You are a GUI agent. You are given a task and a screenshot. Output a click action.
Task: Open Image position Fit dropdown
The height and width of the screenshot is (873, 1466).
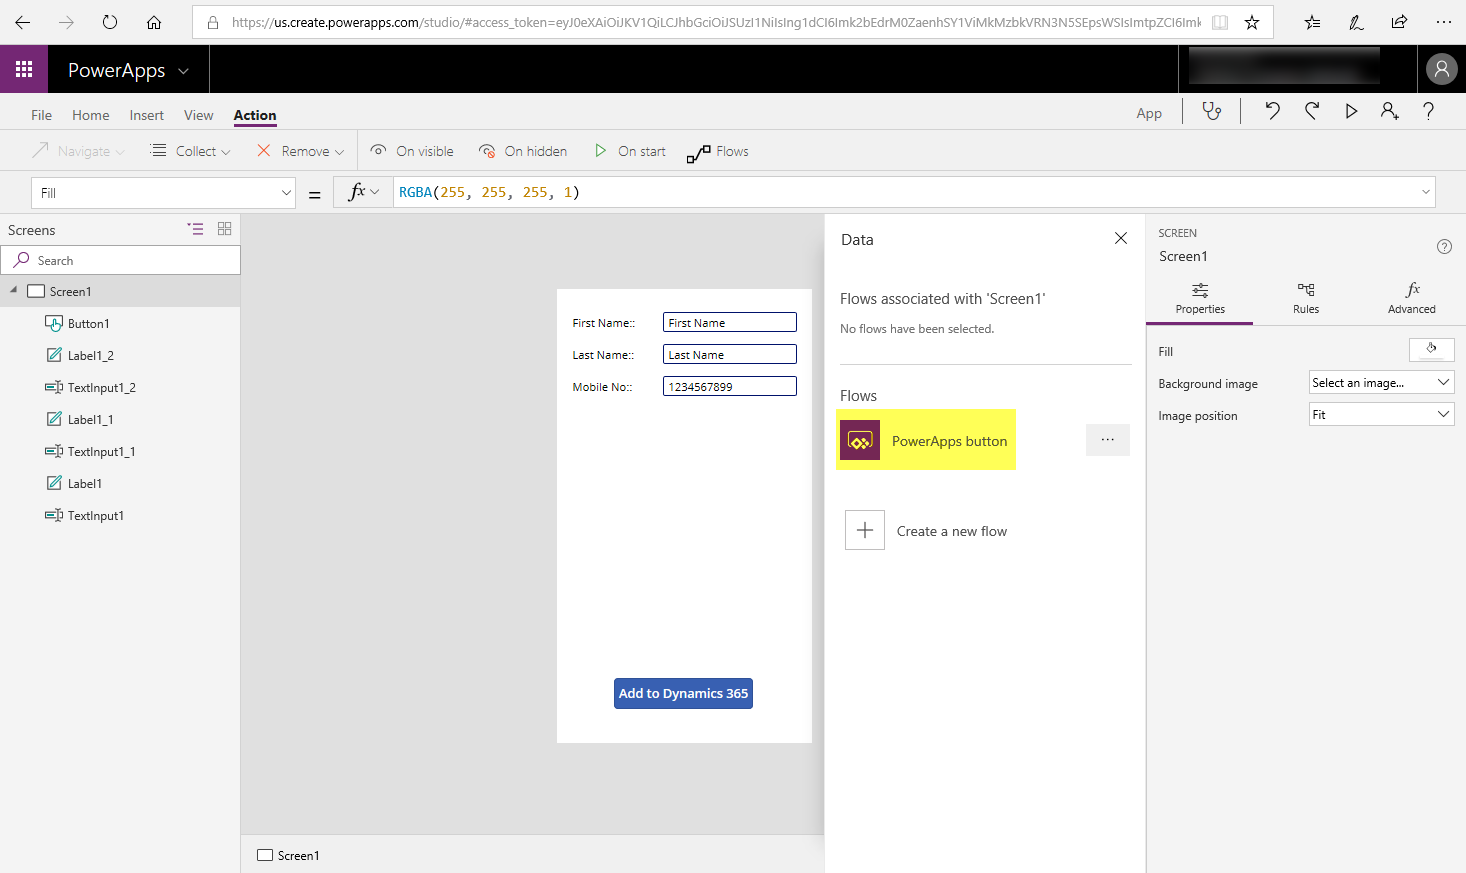pyautogui.click(x=1382, y=414)
